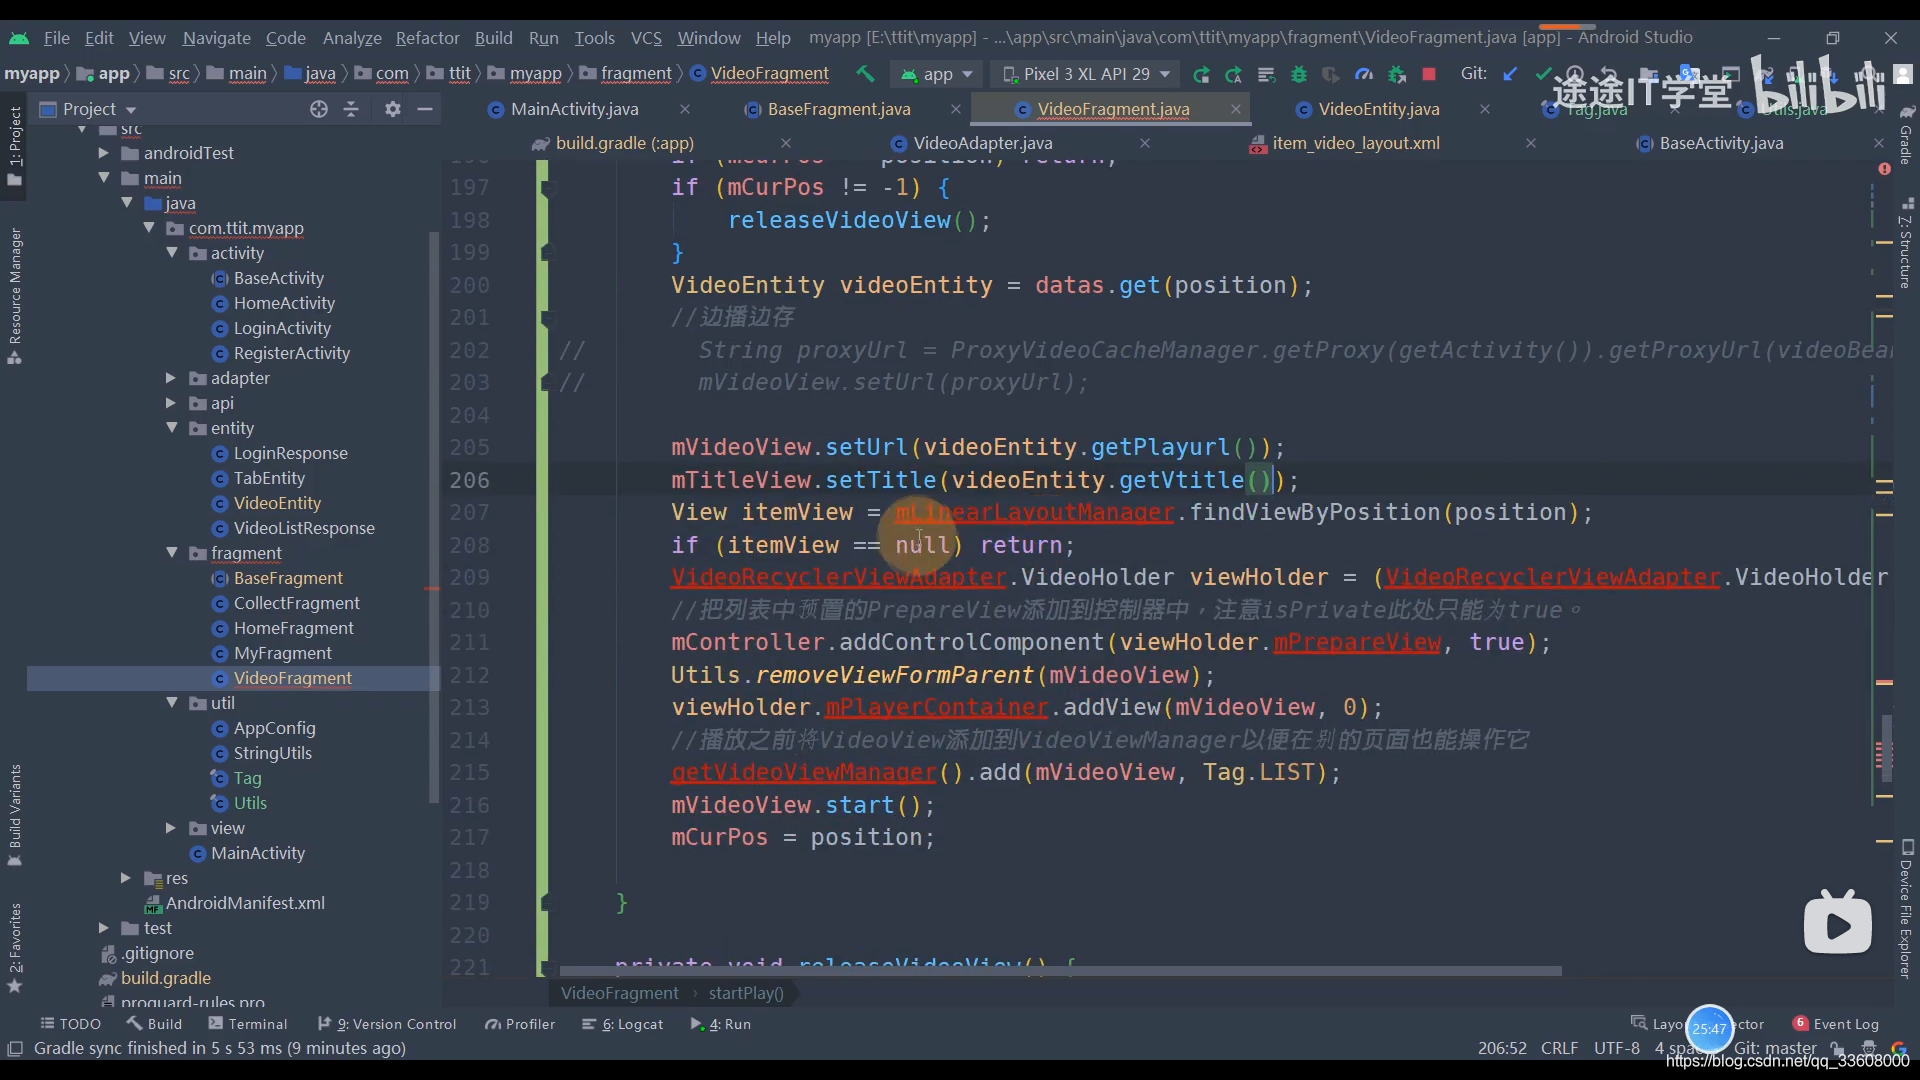The width and height of the screenshot is (1920, 1080).
Task: Expand the androidTest folder
Action: point(103,153)
